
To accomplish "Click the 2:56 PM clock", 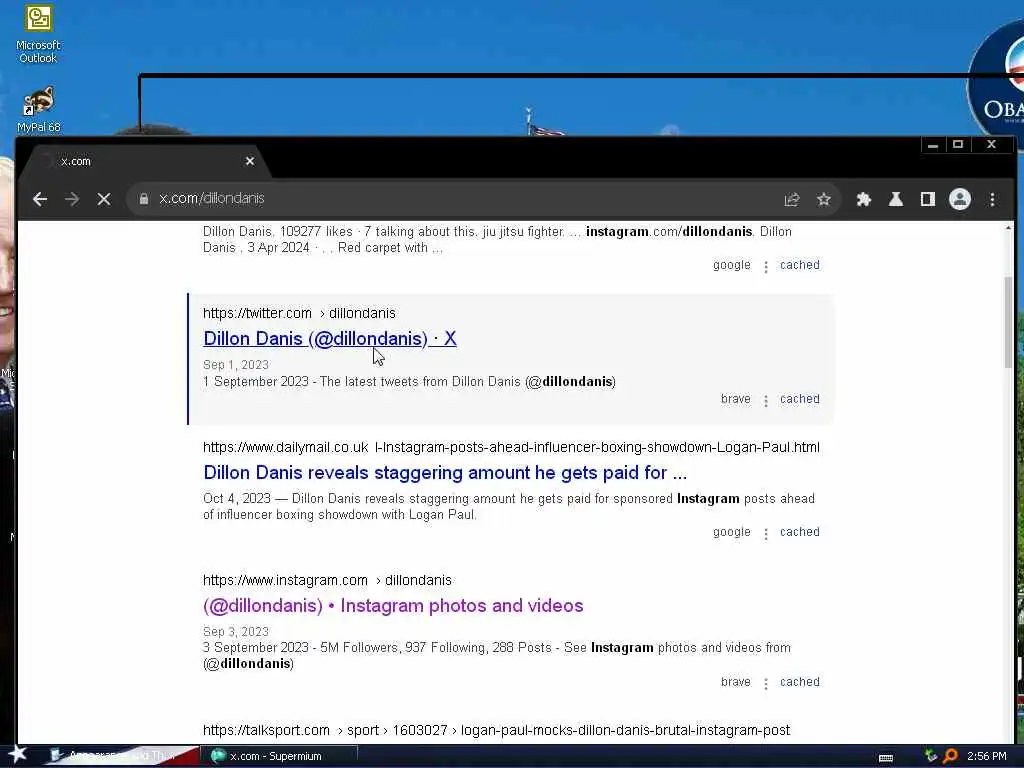I will [987, 756].
